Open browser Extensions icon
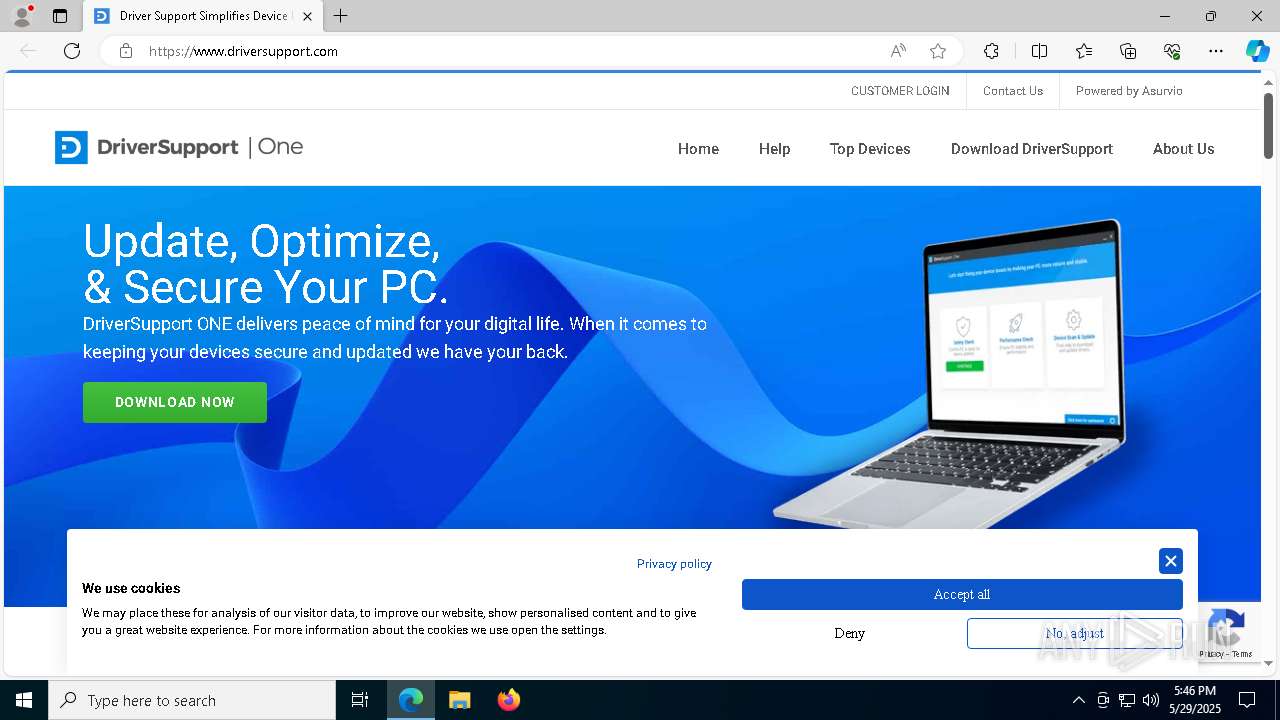The height and width of the screenshot is (720, 1280). click(x=991, y=51)
